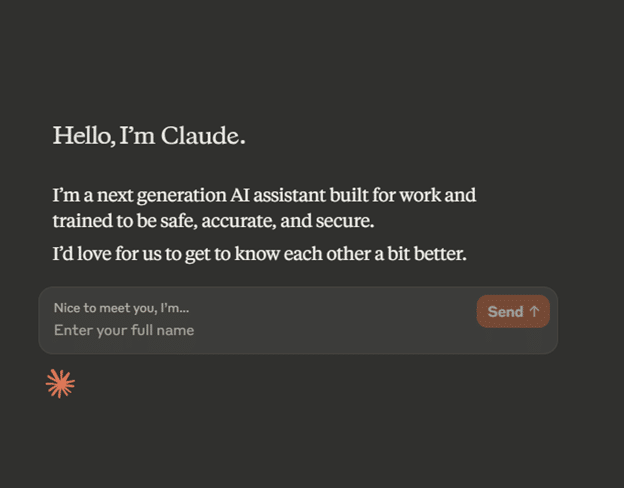
Task: Click the phrase "built for work and"
Action: point(407,195)
